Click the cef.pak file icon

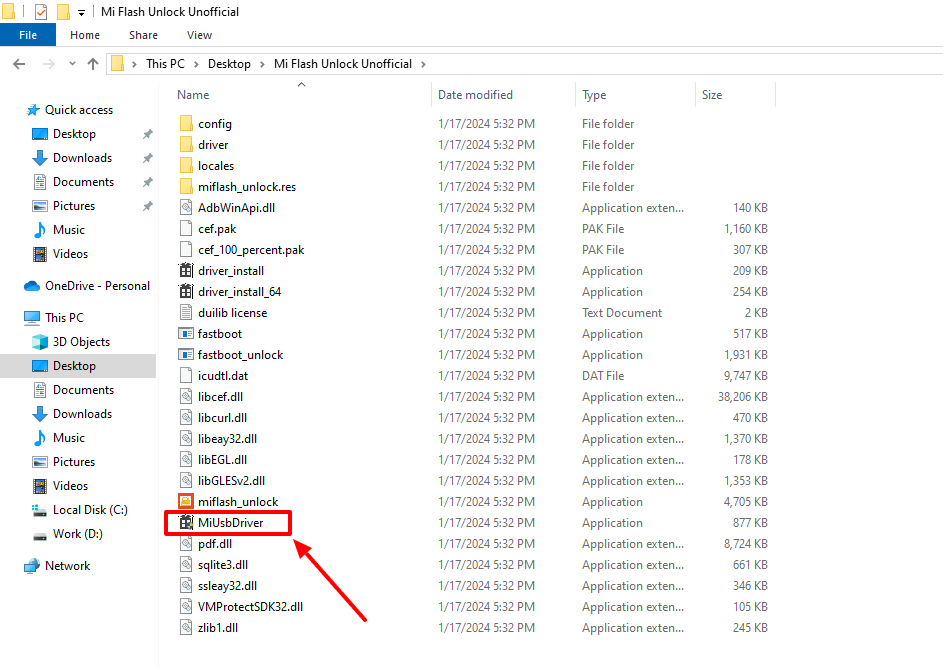[x=186, y=228]
